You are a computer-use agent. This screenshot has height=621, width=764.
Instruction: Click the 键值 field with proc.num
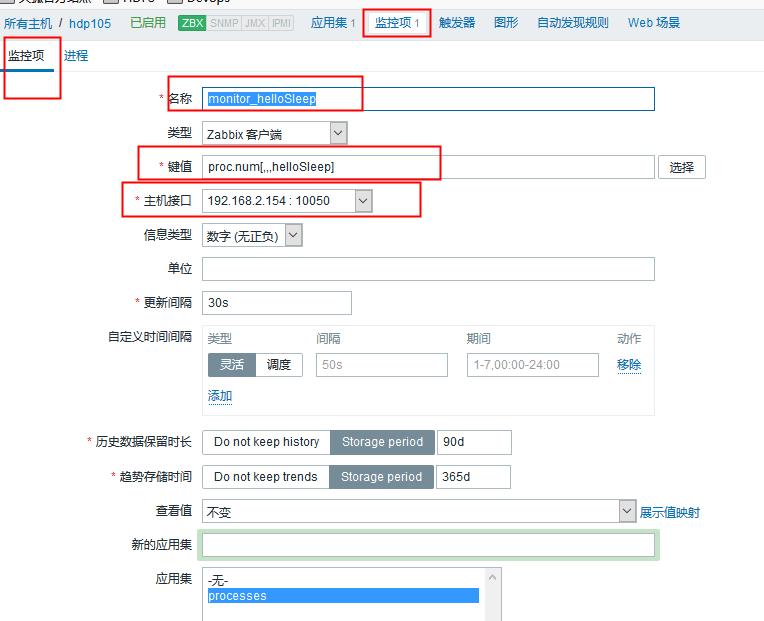coord(428,167)
